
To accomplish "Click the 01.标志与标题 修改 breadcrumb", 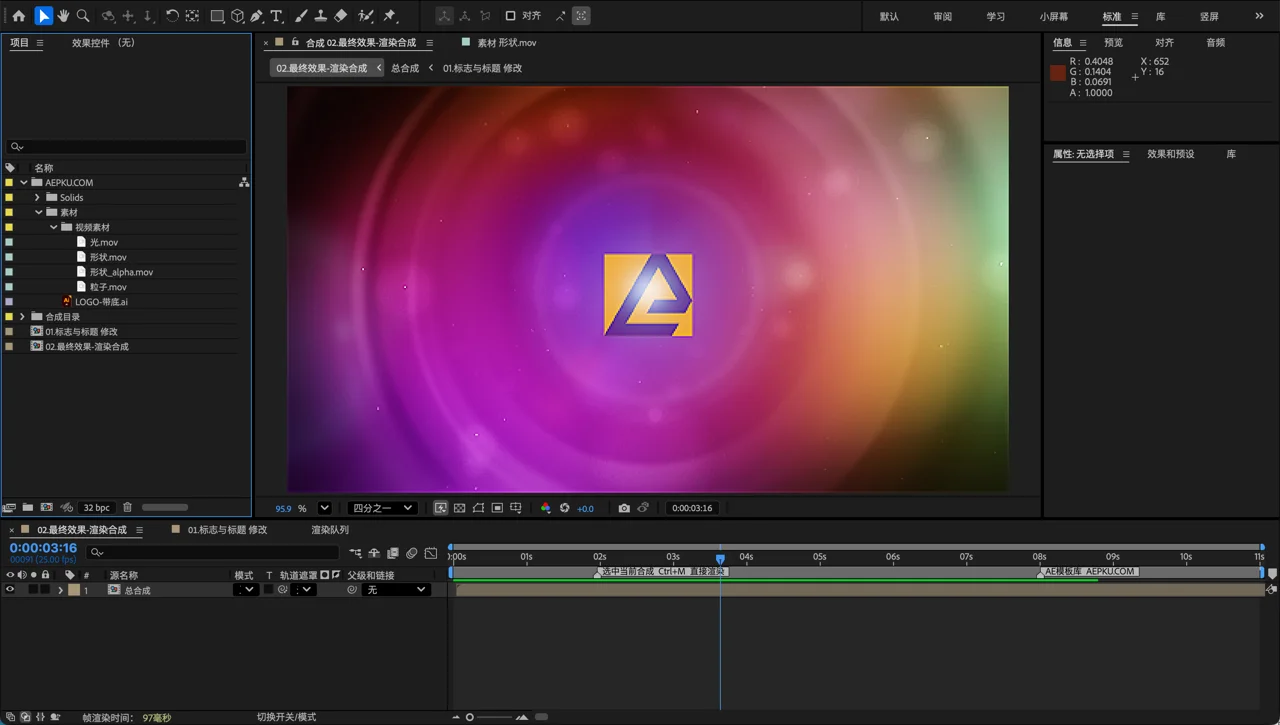I will (x=482, y=68).
